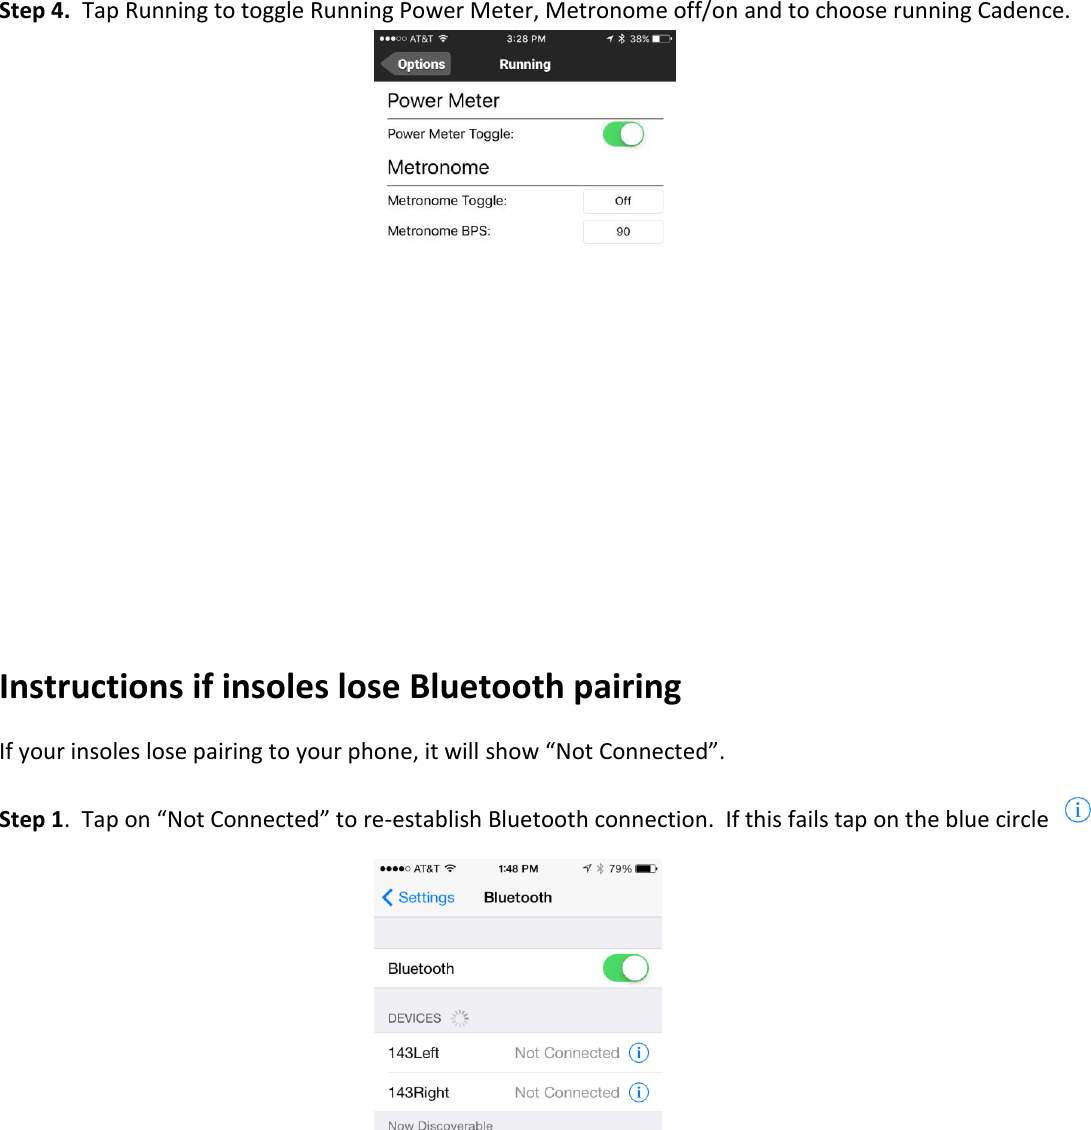Toggle the Power Meter switch
1091x1130 pixels.
[623, 133]
